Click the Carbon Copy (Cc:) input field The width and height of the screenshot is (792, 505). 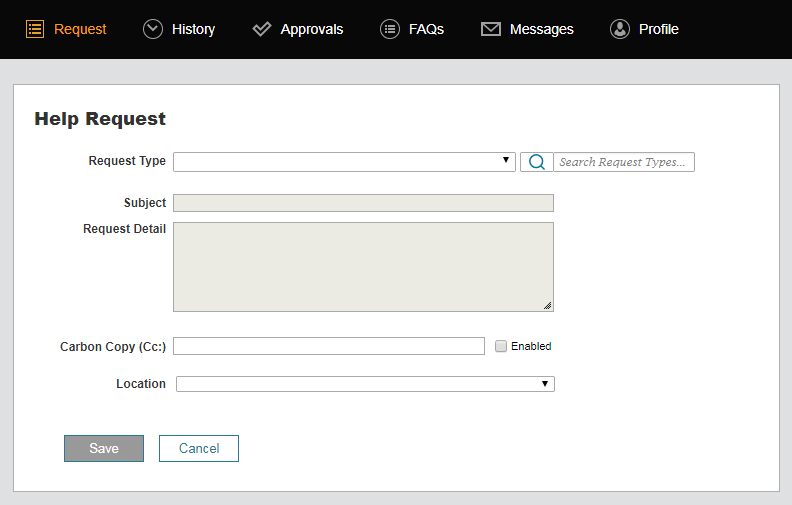(329, 346)
